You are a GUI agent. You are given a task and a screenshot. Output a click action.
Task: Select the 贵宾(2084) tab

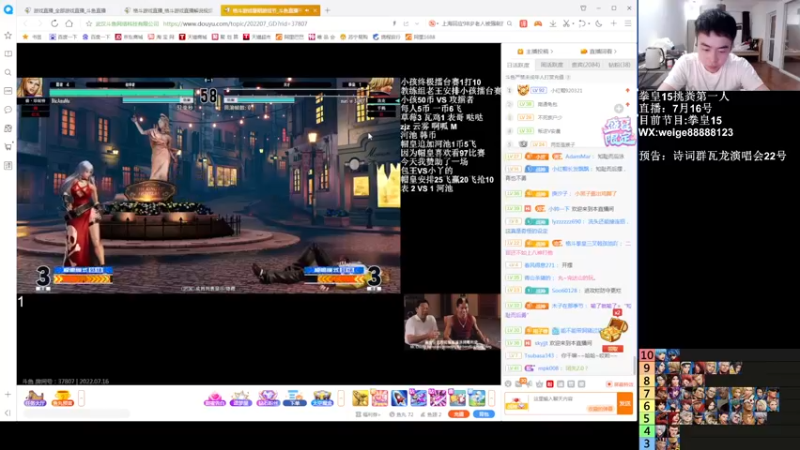point(585,65)
